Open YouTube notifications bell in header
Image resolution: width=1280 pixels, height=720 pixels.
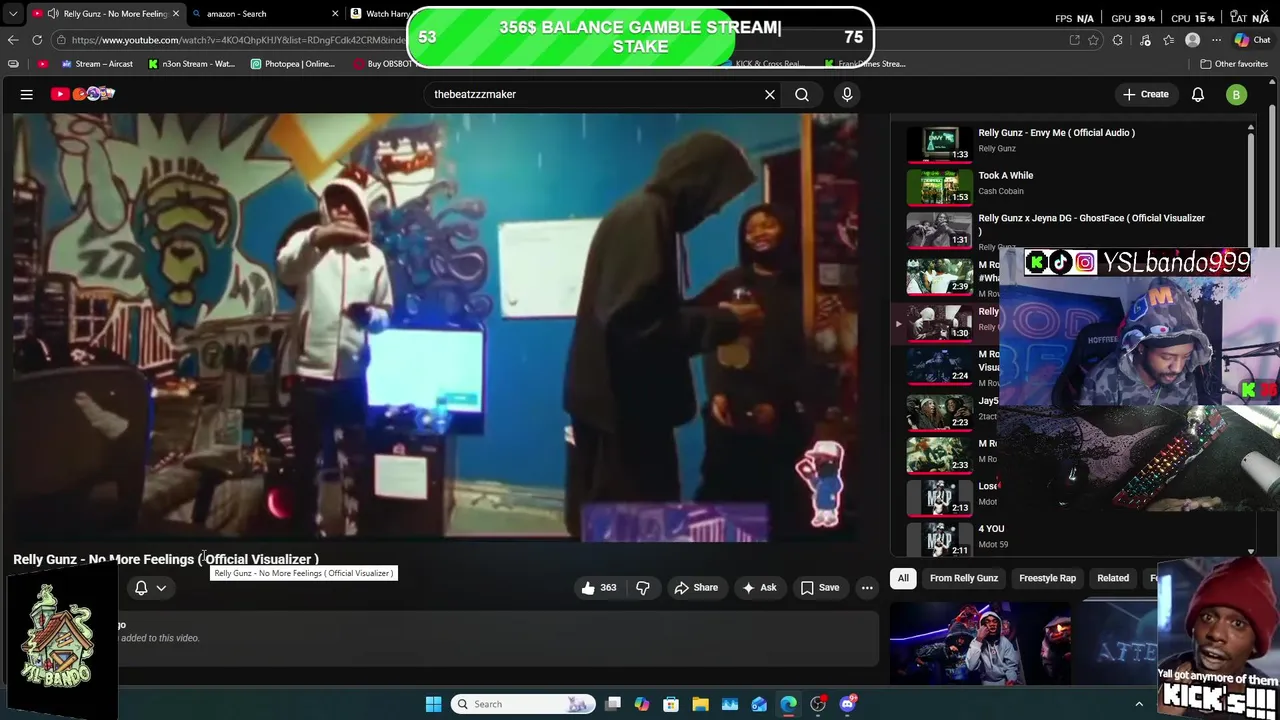click(x=1198, y=94)
